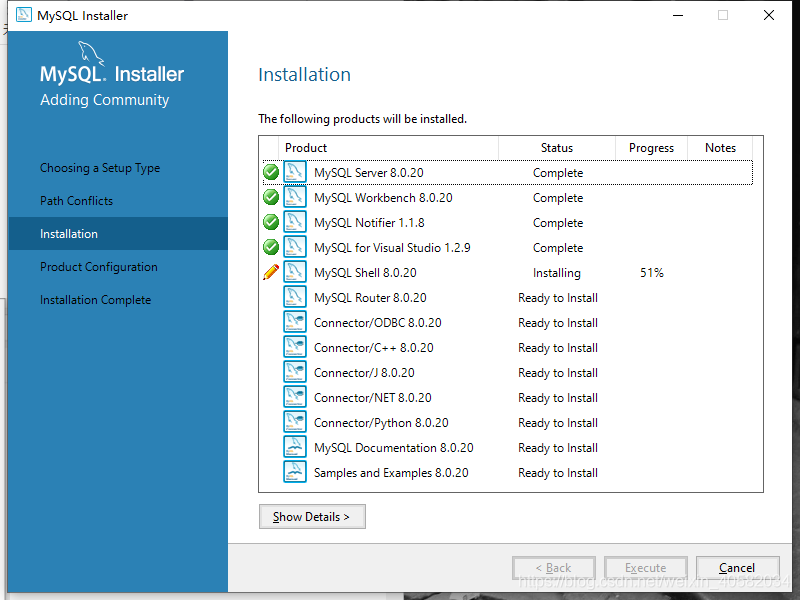Click the pencil installing icon beside MySQL Shell
The image size is (800, 600).
click(271, 272)
